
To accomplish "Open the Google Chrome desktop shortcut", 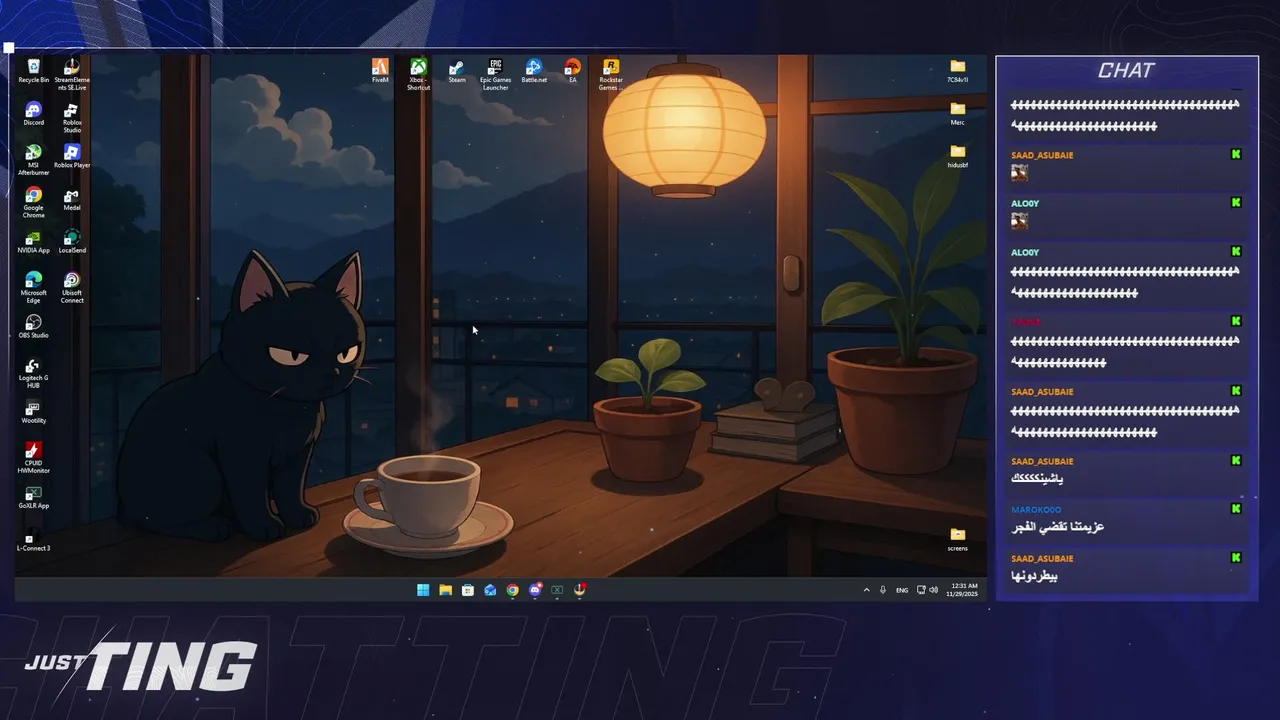I will 33,203.
